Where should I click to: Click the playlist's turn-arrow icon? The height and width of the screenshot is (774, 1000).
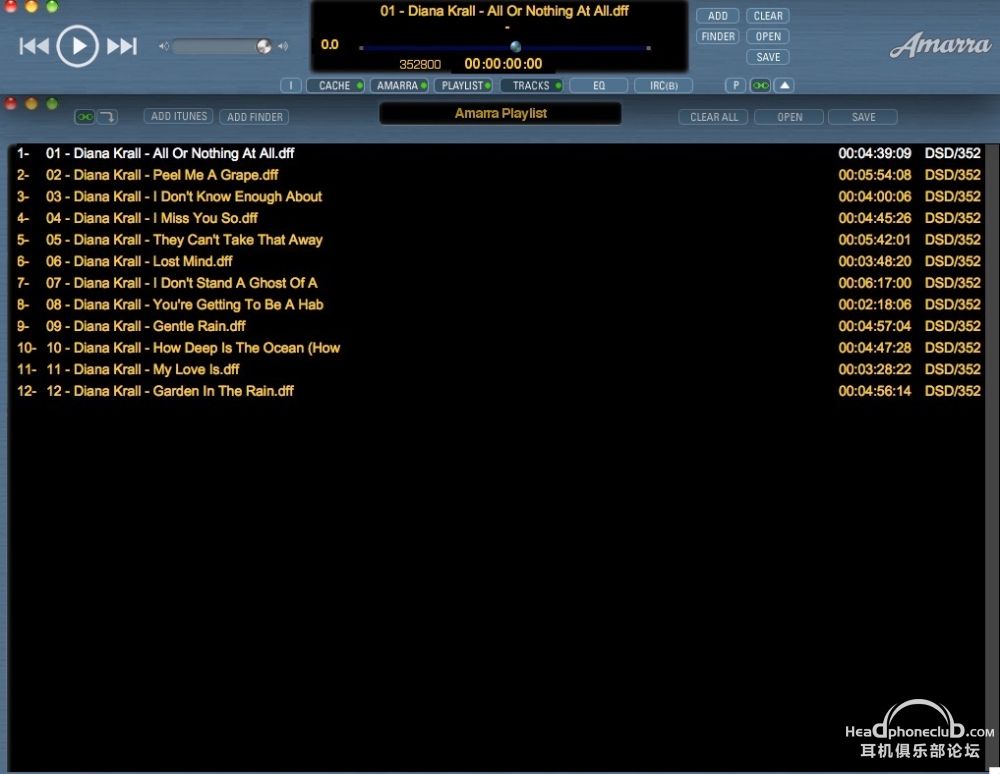pyautogui.click(x=107, y=117)
